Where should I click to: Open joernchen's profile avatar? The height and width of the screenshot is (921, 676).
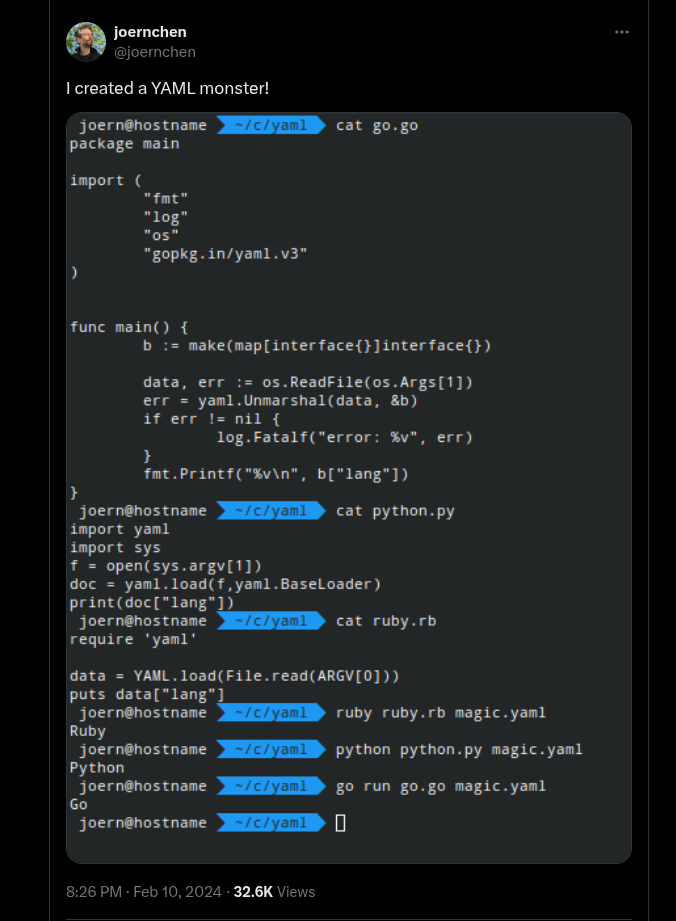tap(86, 42)
